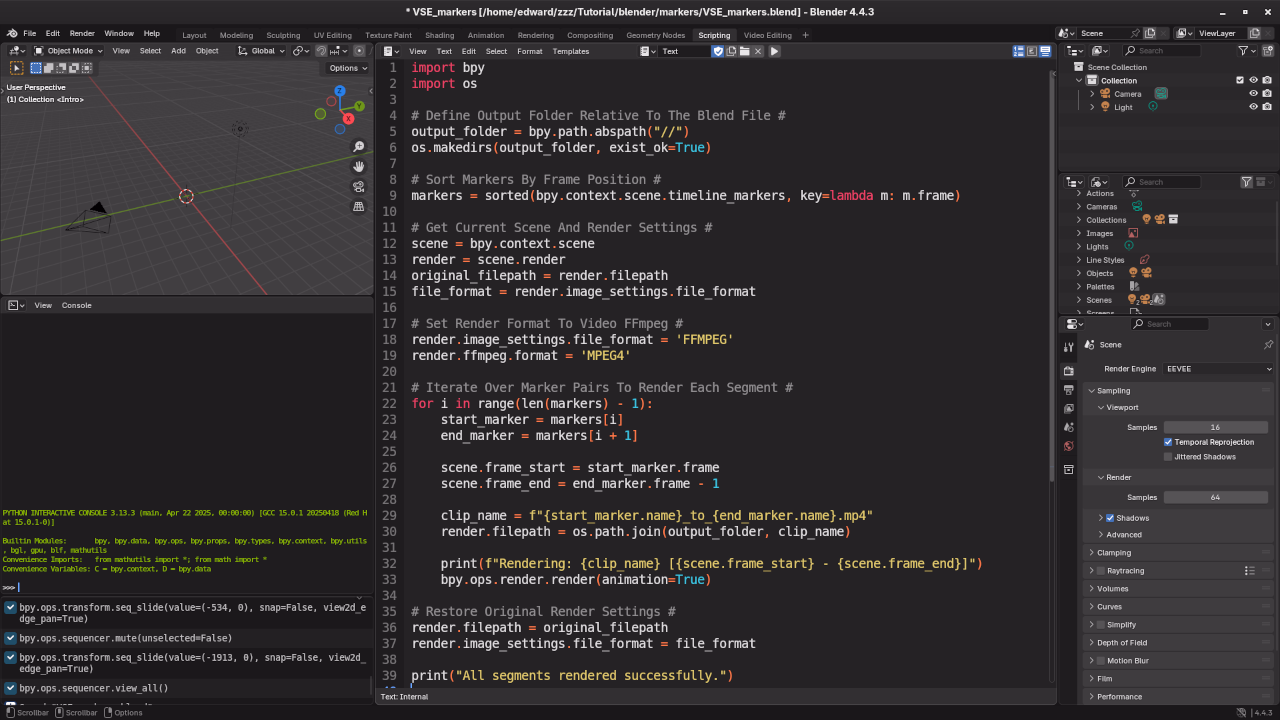1280x720 pixels.
Task: Click the viewport Options button
Action: pos(347,68)
